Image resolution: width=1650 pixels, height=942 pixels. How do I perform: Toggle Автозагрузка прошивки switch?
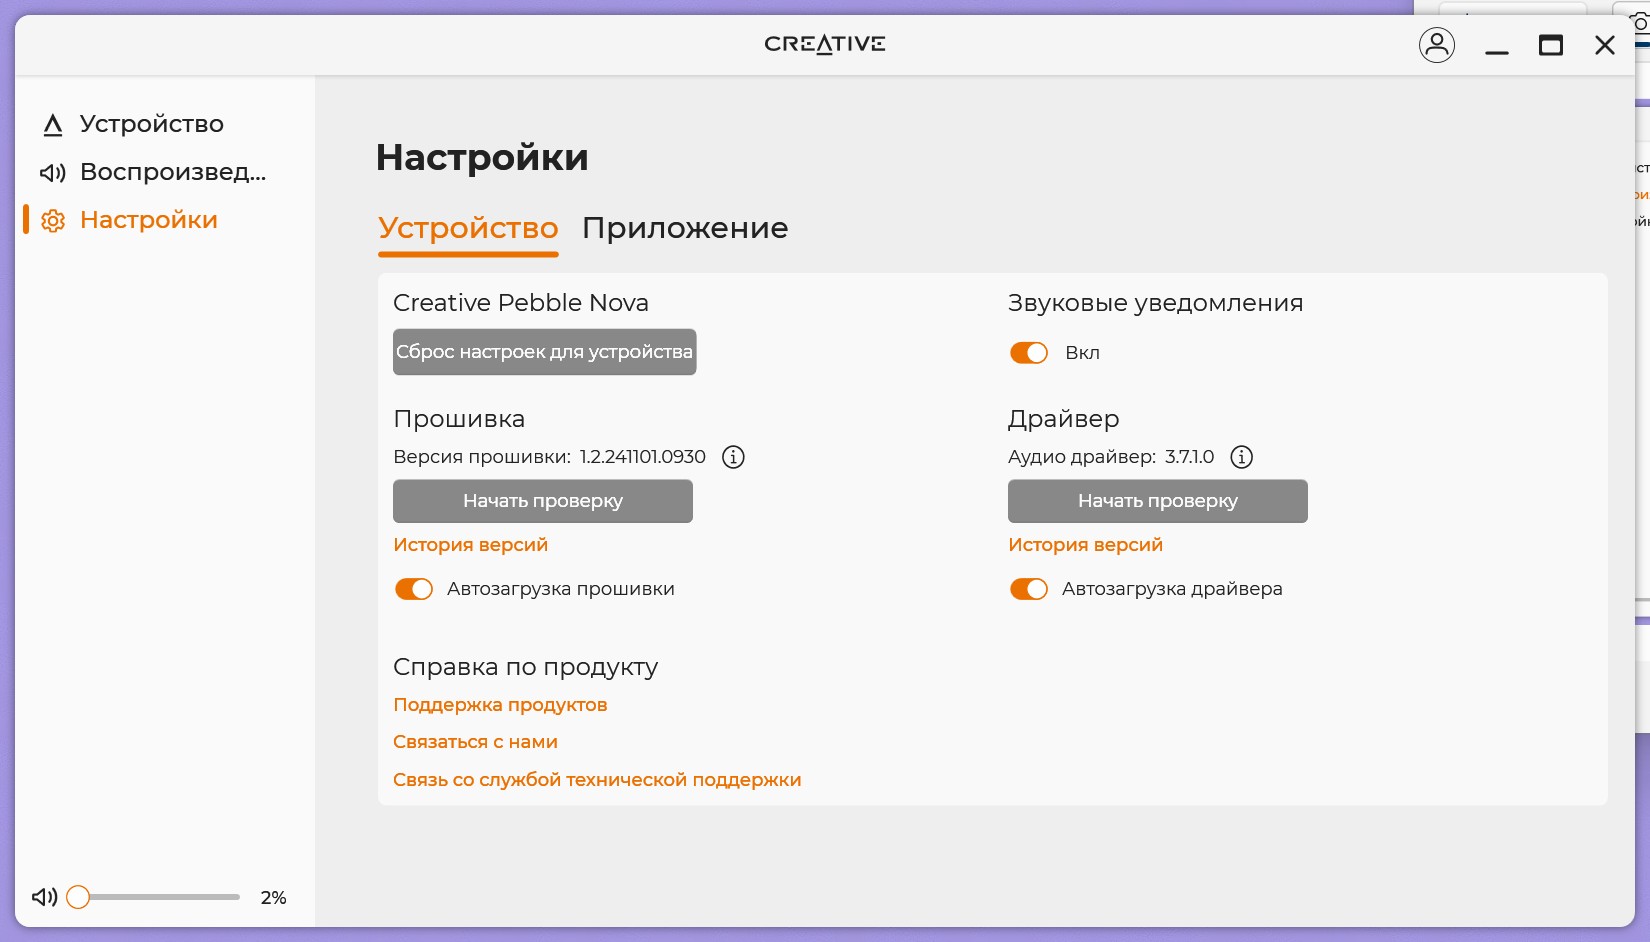pos(414,589)
